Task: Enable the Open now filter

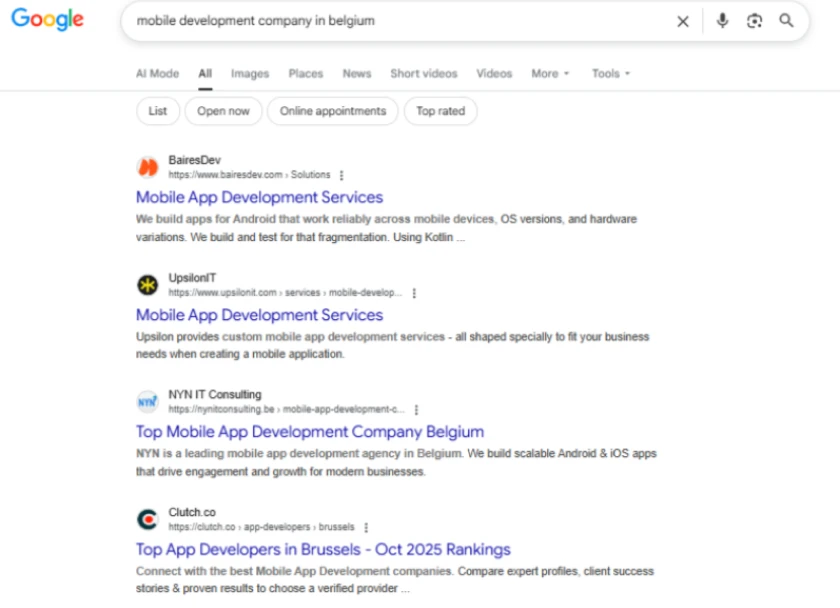Action: (x=223, y=111)
